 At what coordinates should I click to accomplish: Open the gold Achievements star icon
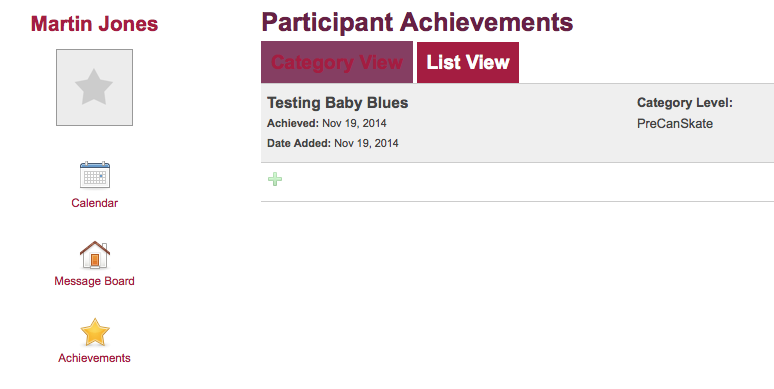[95, 332]
